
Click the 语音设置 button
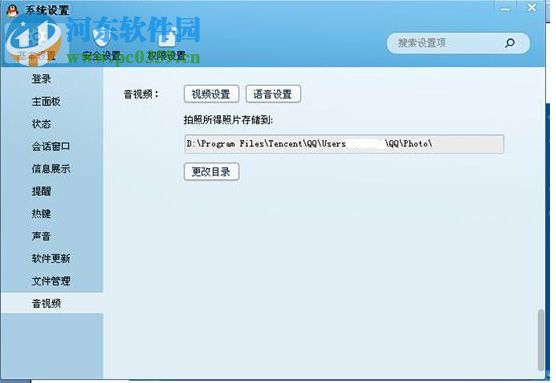[x=273, y=94]
